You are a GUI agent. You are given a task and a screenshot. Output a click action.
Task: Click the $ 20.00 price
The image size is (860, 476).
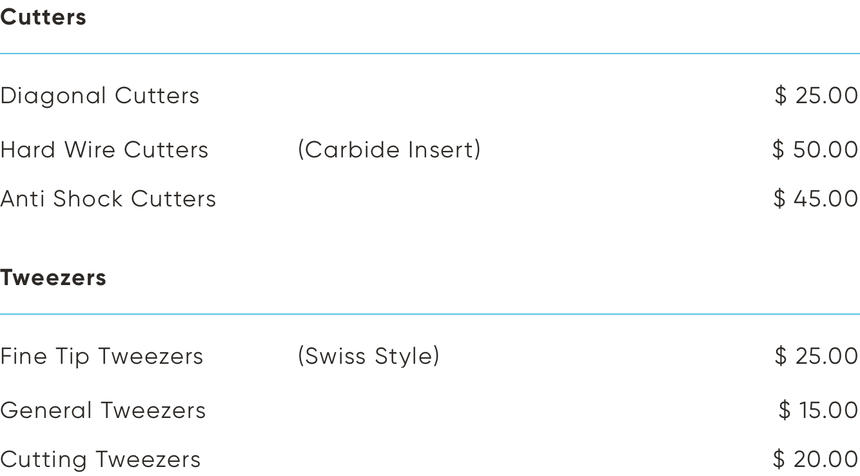click(815, 460)
